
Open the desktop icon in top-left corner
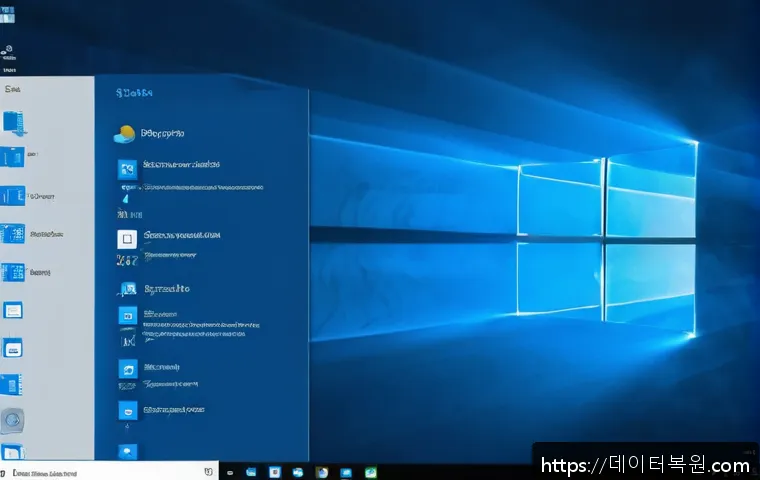point(9,12)
